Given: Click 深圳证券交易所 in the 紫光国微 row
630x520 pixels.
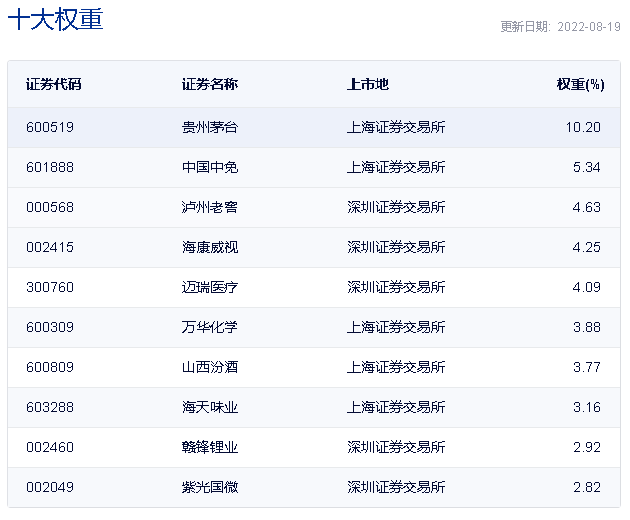Looking at the screenshot, I should pos(396,487).
